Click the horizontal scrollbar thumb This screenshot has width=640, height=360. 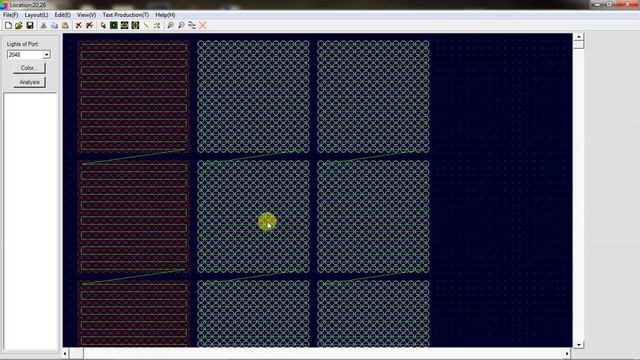click(x=76, y=353)
